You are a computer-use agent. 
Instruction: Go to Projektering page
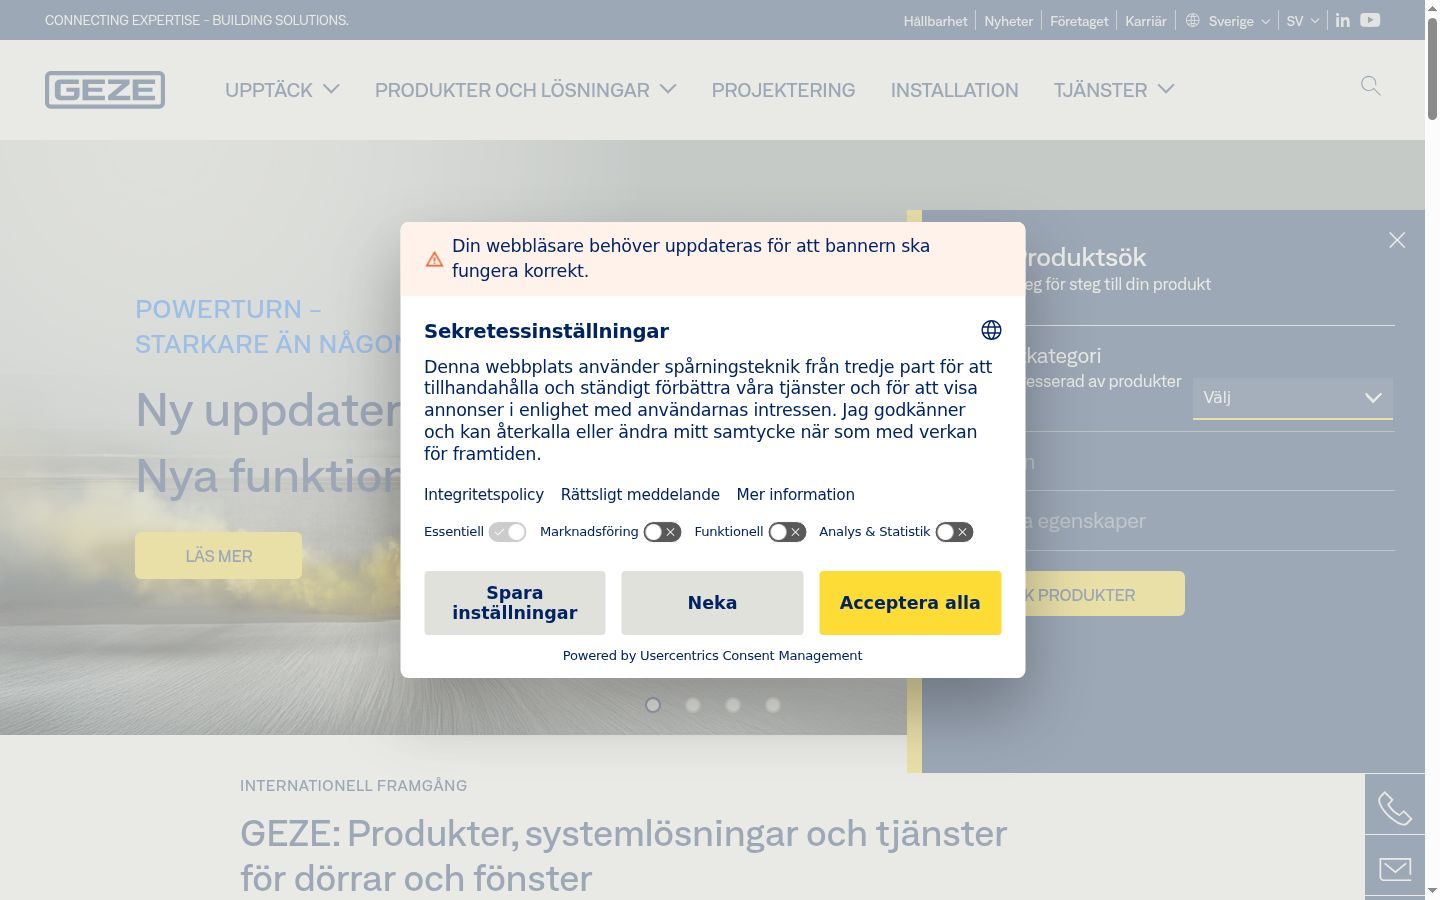pos(783,90)
